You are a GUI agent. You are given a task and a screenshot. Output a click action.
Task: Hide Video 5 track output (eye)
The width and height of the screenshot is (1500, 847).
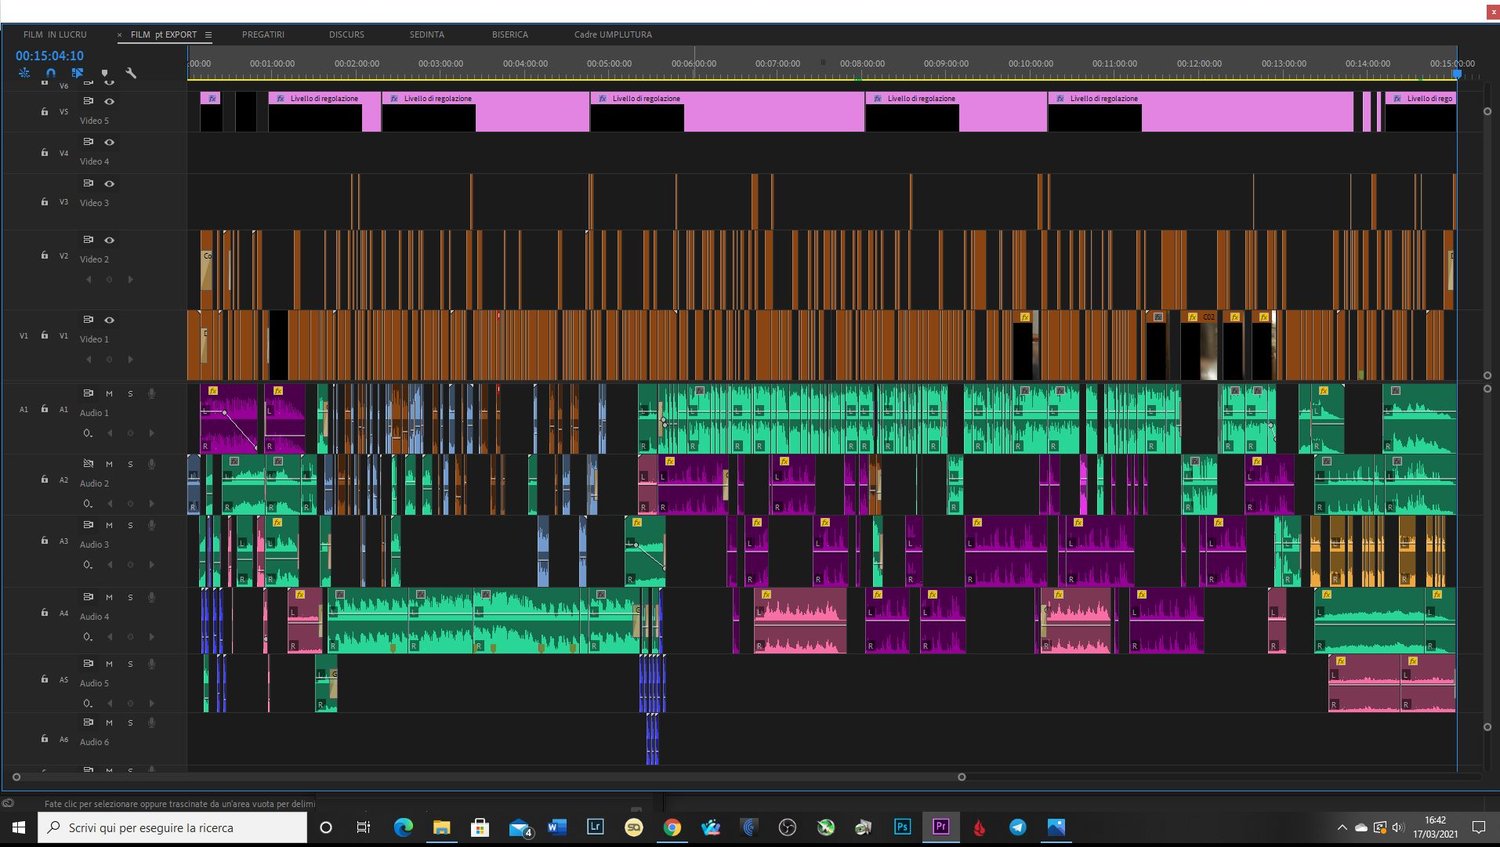point(109,101)
